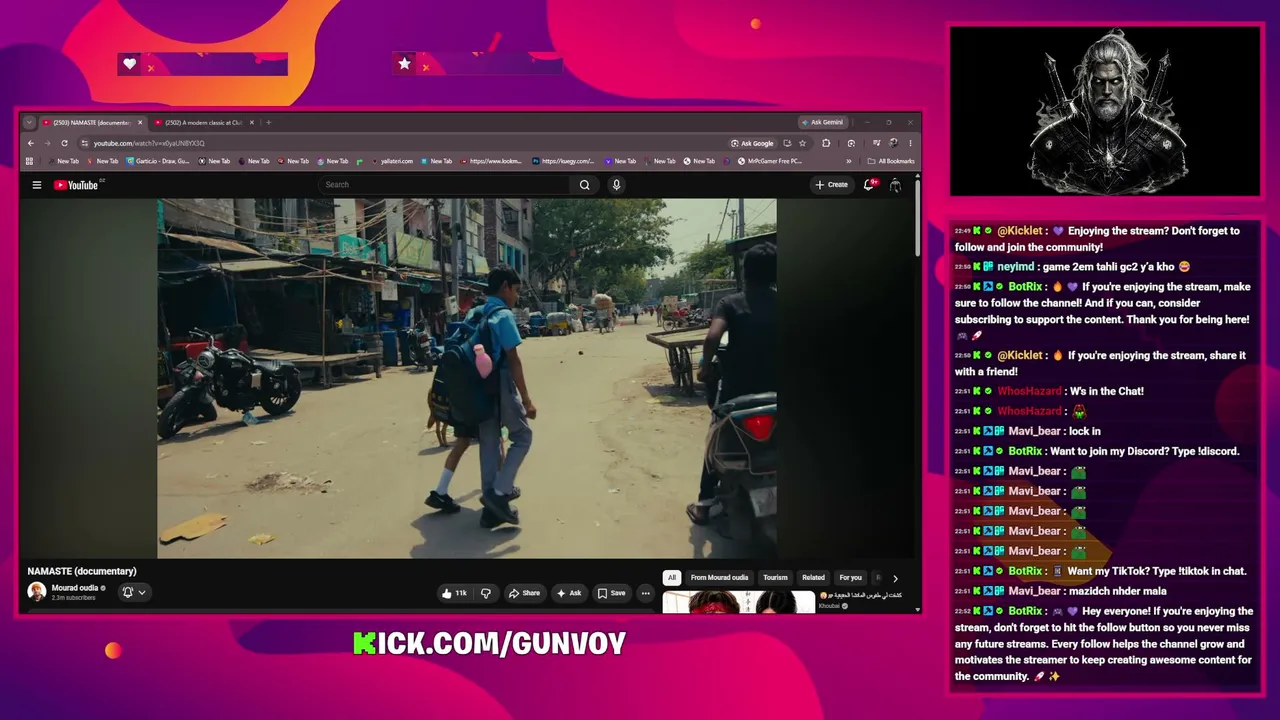Image resolution: width=1280 pixels, height=720 pixels.
Task: Select the All chip filter
Action: [672, 578]
